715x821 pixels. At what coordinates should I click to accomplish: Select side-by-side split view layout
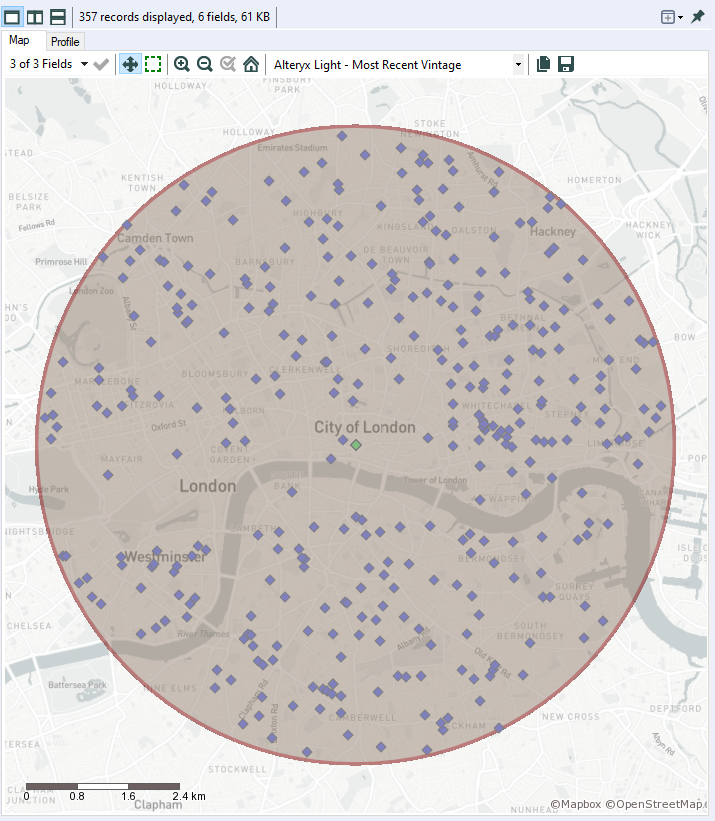pos(35,17)
